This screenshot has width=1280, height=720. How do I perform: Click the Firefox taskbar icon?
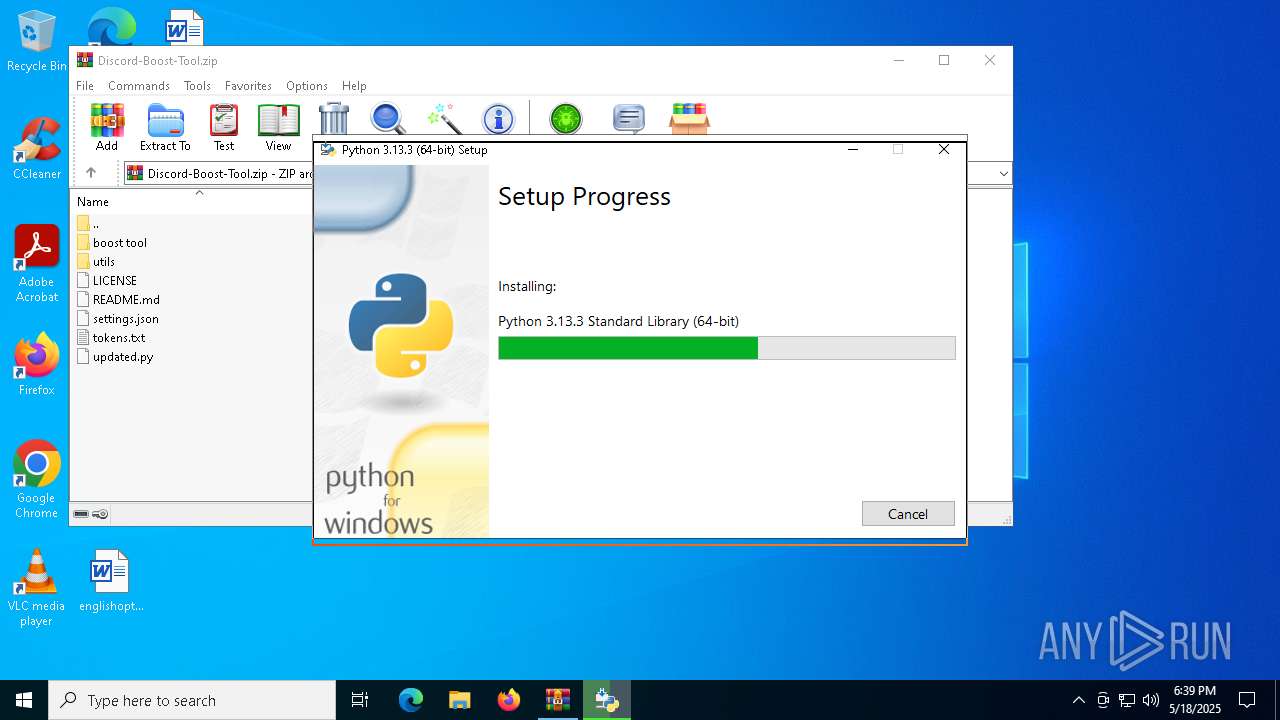(x=509, y=700)
